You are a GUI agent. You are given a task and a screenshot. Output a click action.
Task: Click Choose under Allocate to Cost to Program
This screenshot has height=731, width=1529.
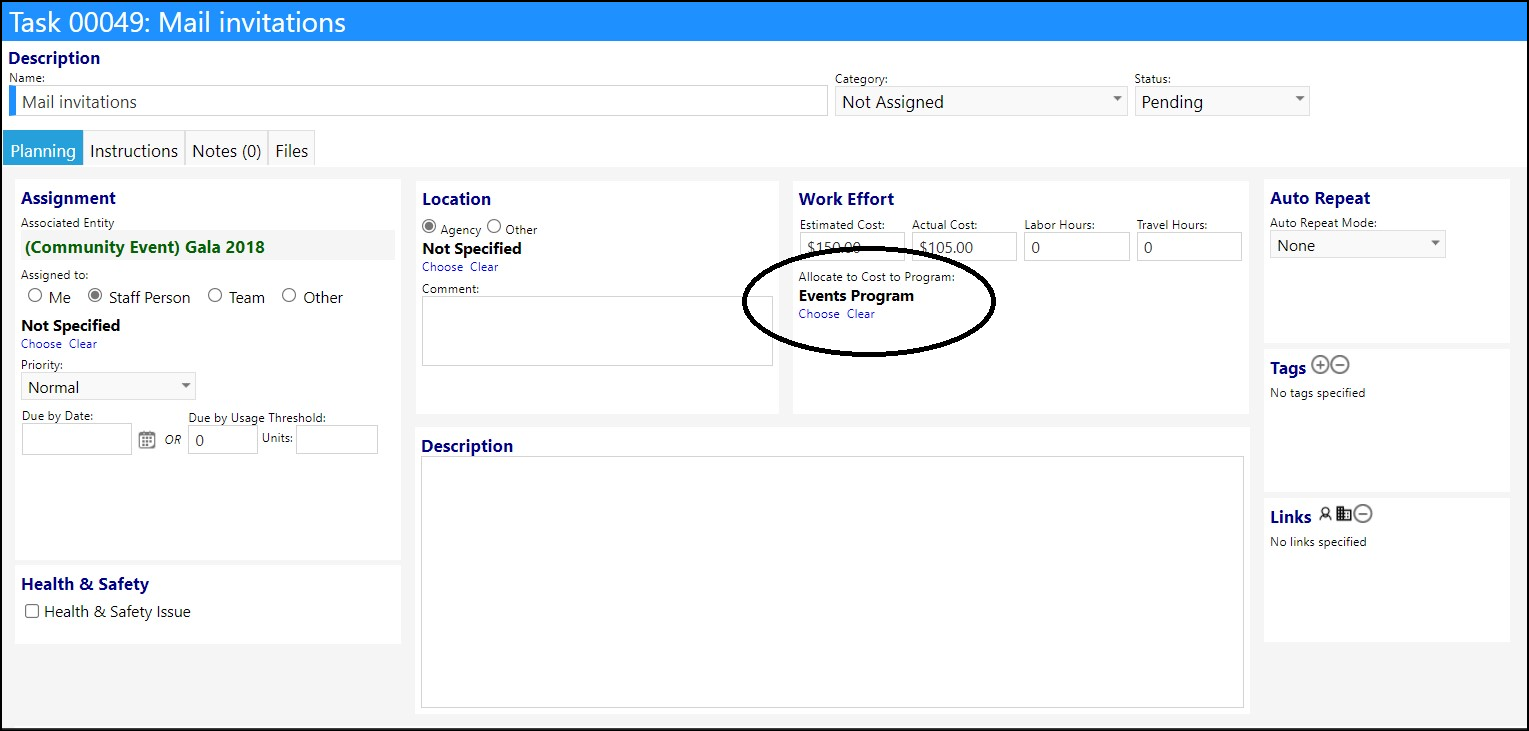[819, 314]
